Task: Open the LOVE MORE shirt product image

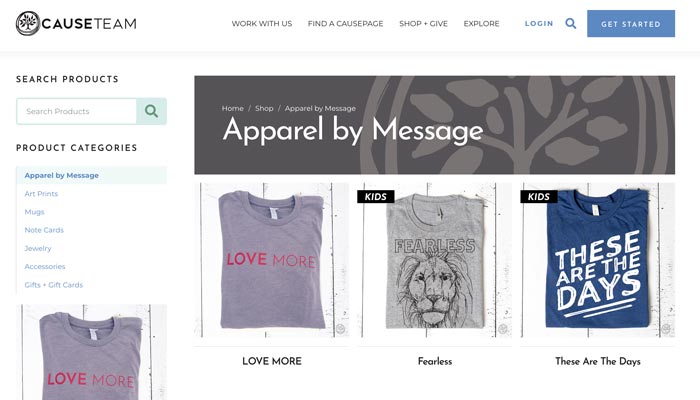Action: coord(271,260)
